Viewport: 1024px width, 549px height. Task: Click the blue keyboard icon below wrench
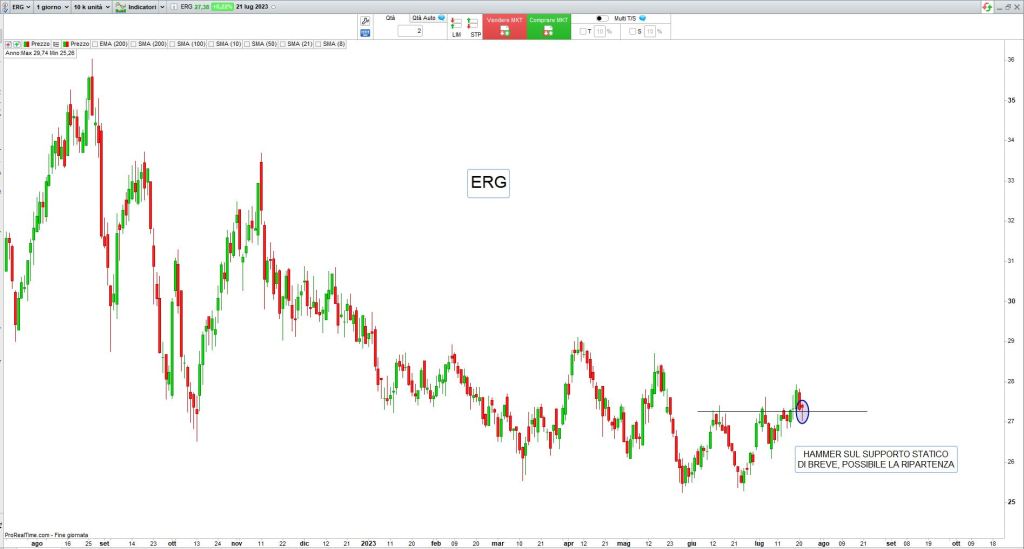point(365,33)
